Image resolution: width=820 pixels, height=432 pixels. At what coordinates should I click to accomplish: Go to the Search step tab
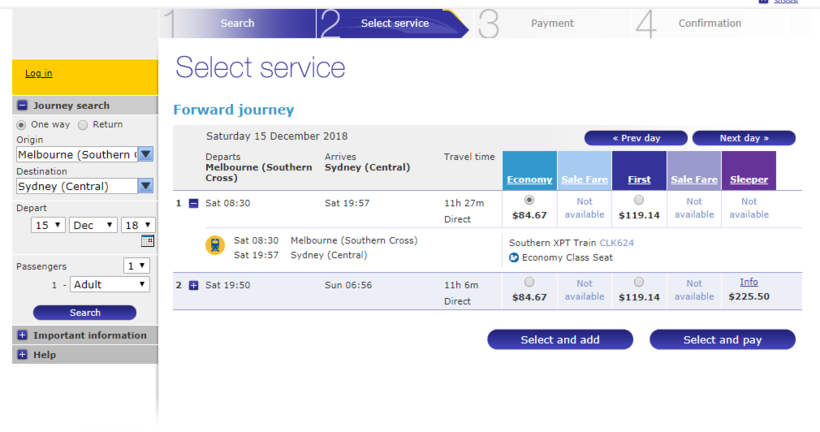(x=237, y=23)
